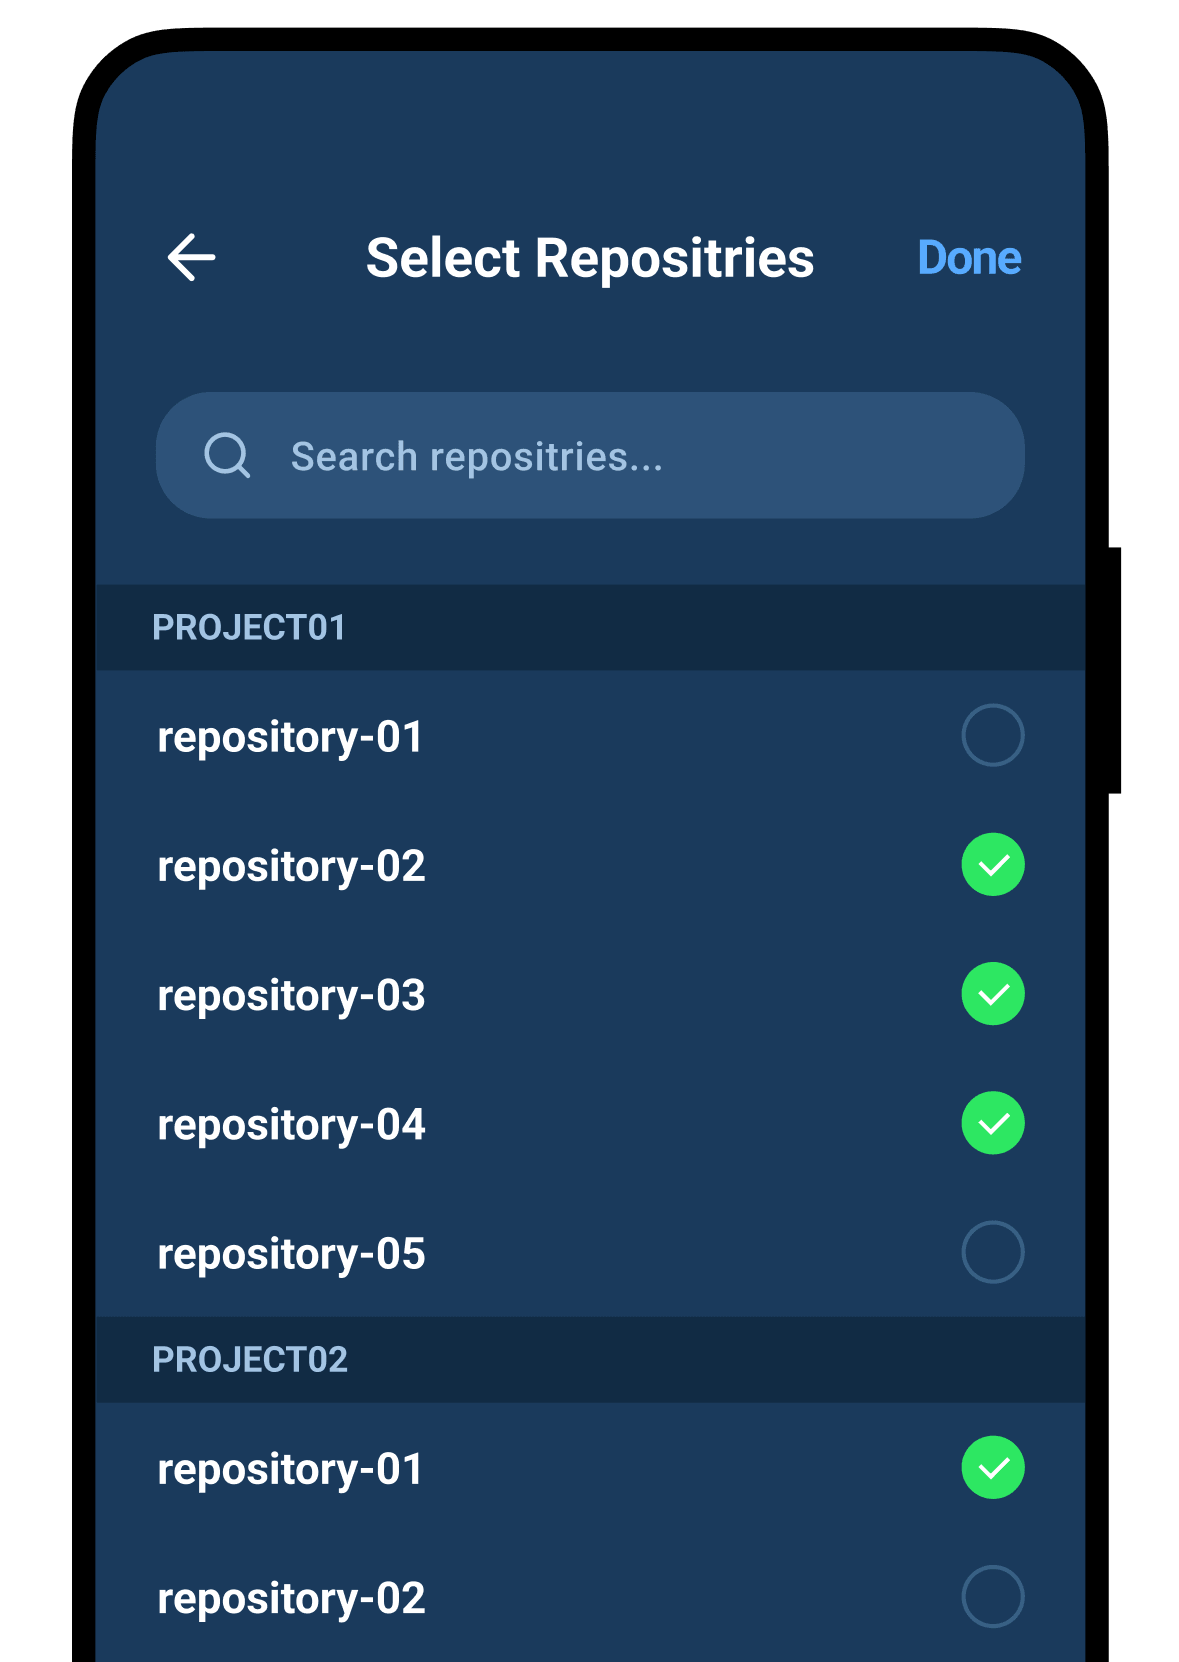
Task: Deselect repository-02 green check in PROJECT01
Action: 992,865
